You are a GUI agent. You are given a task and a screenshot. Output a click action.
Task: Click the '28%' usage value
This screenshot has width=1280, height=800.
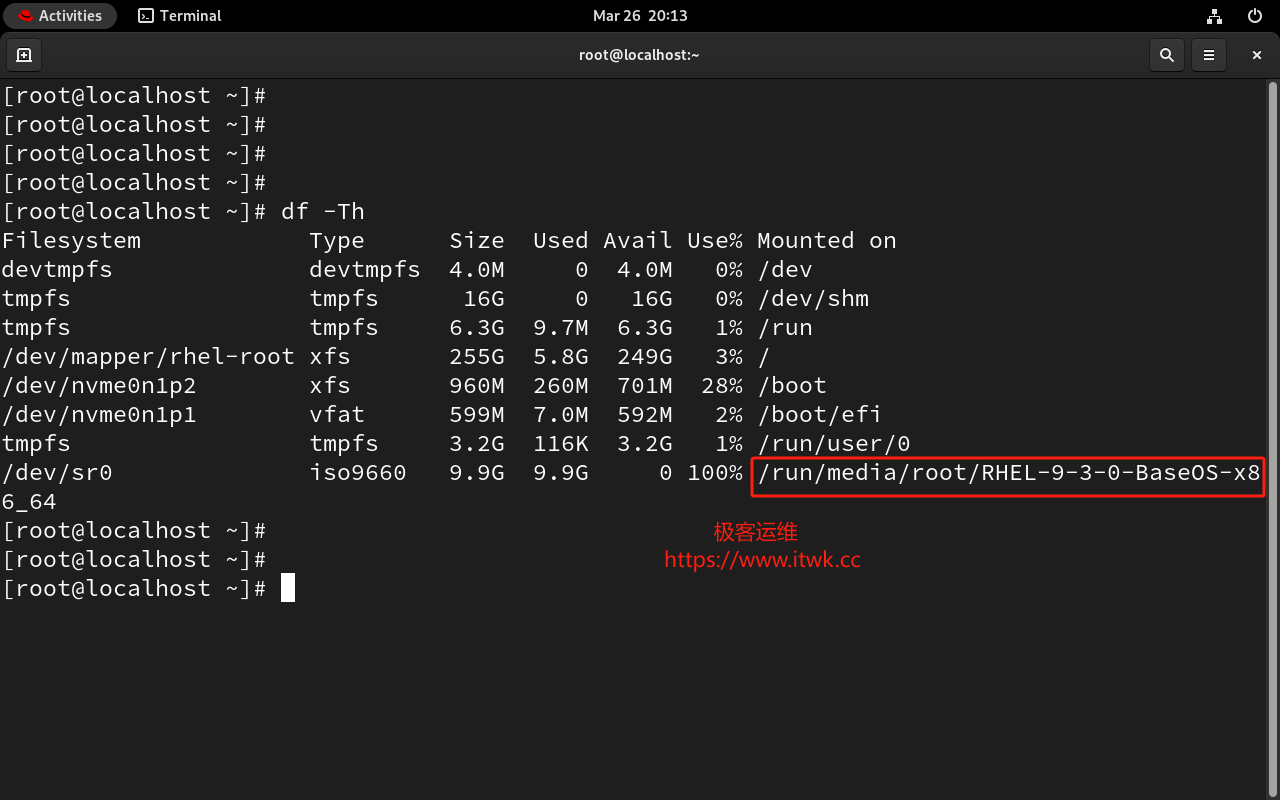[722, 386]
